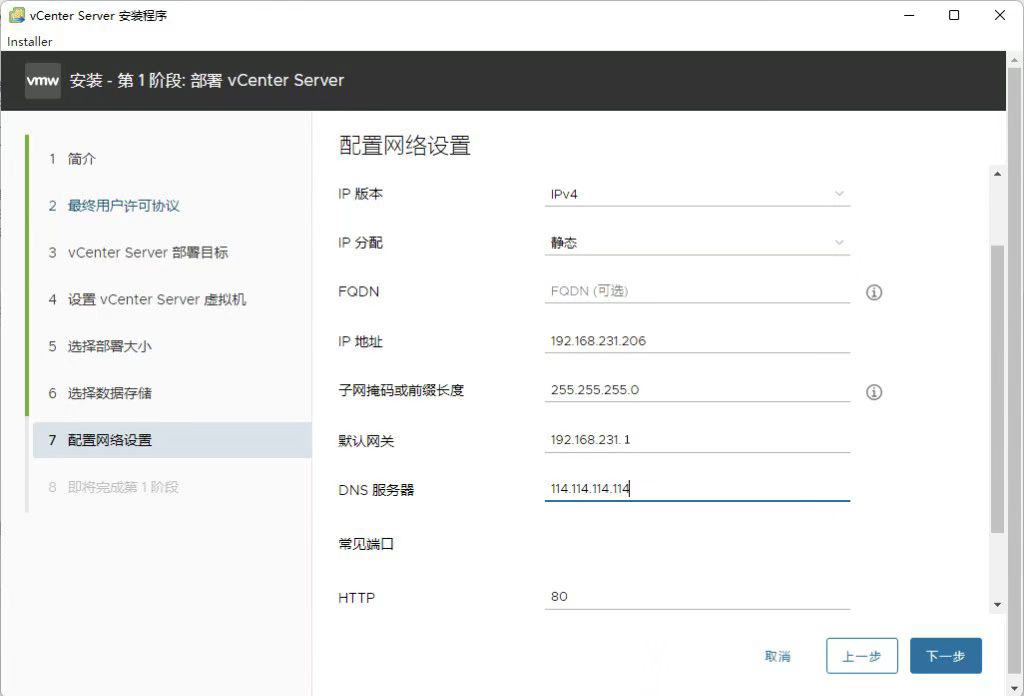Click the IP 分配 label

pos(360,243)
